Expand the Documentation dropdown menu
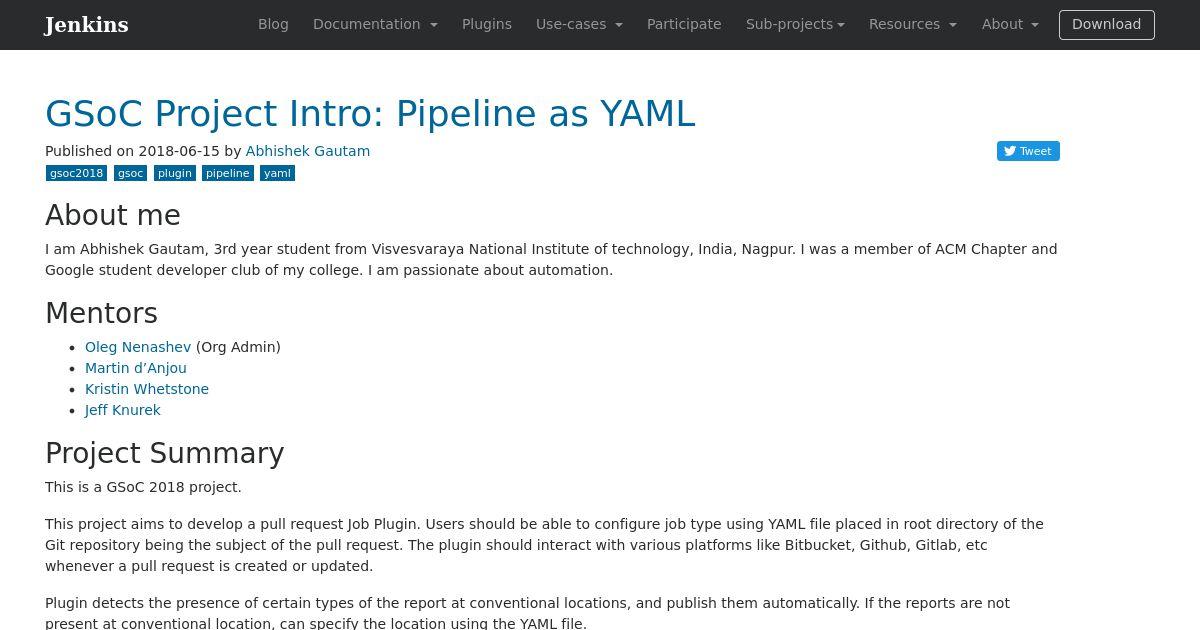 point(375,24)
